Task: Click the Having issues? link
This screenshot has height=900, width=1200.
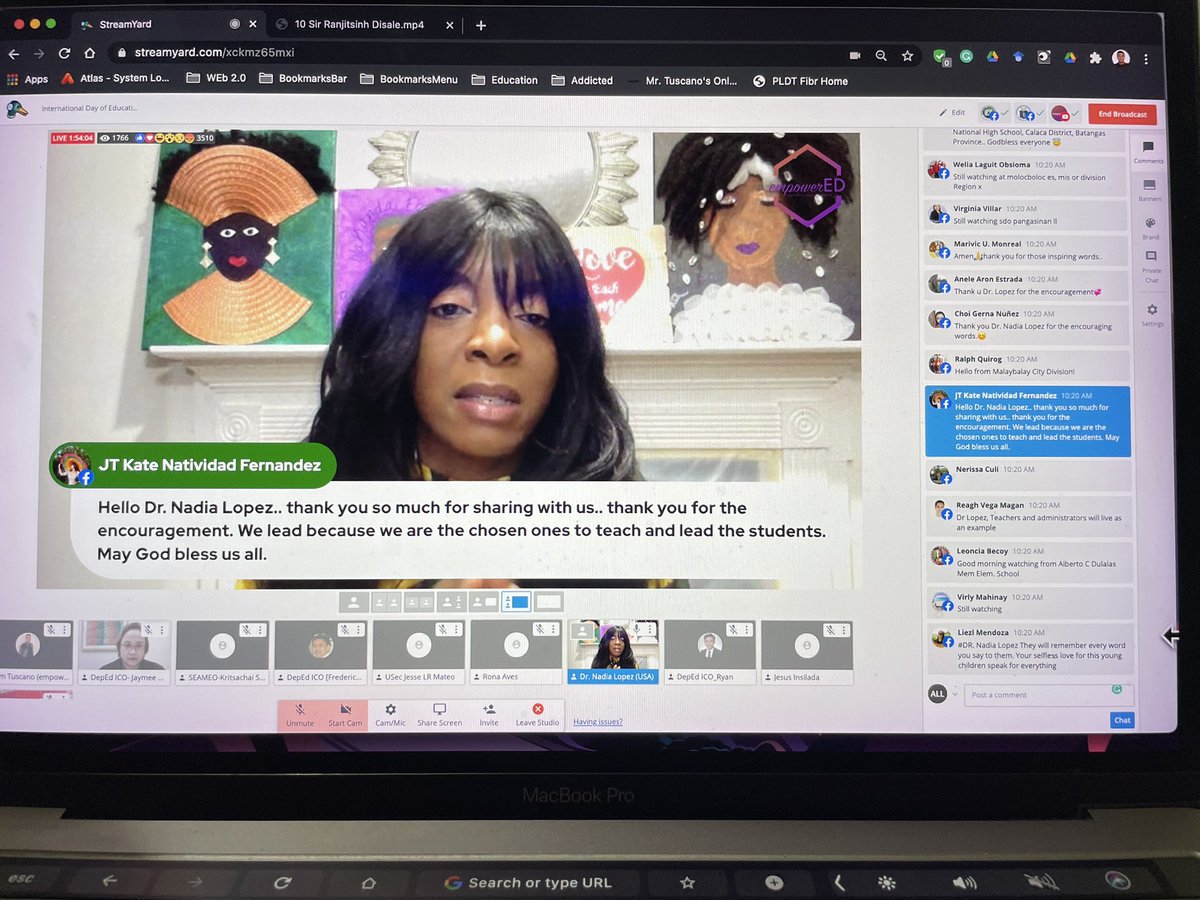Action: pos(597,721)
